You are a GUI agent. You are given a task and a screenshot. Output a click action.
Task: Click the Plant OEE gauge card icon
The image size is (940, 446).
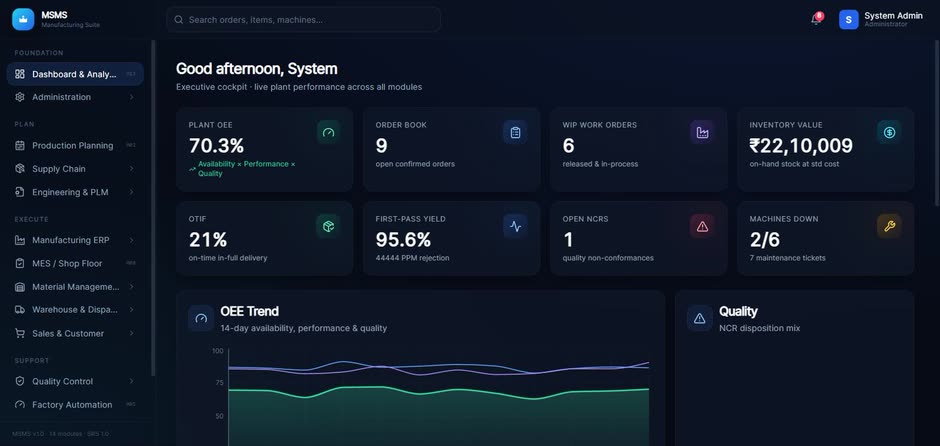point(328,132)
